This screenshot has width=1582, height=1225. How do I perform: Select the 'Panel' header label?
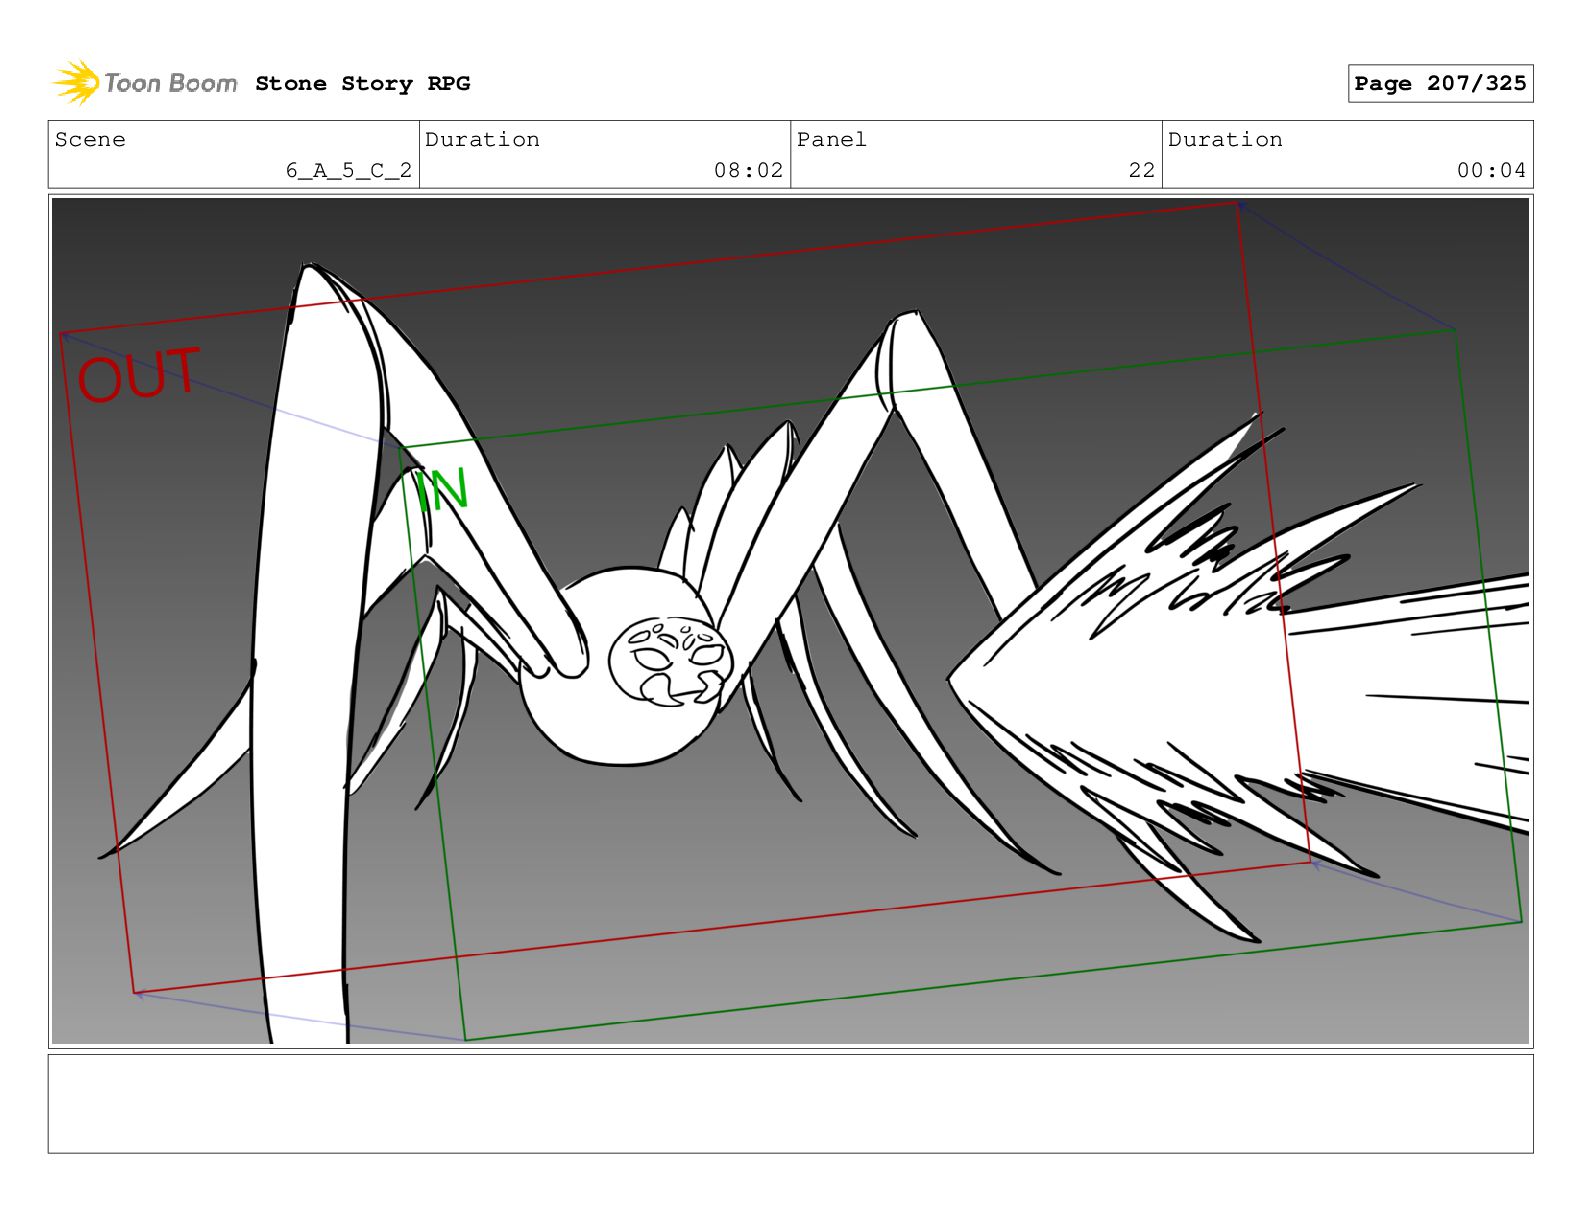[832, 139]
